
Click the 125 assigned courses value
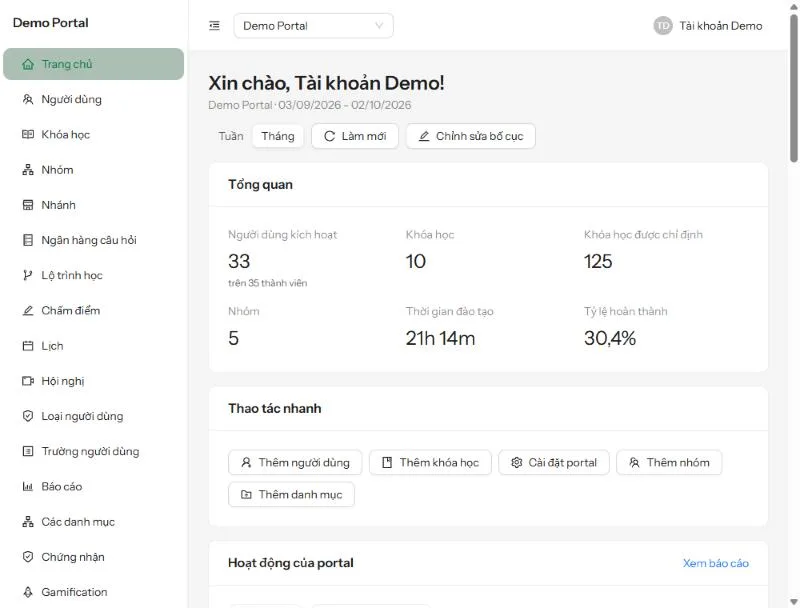coord(598,262)
